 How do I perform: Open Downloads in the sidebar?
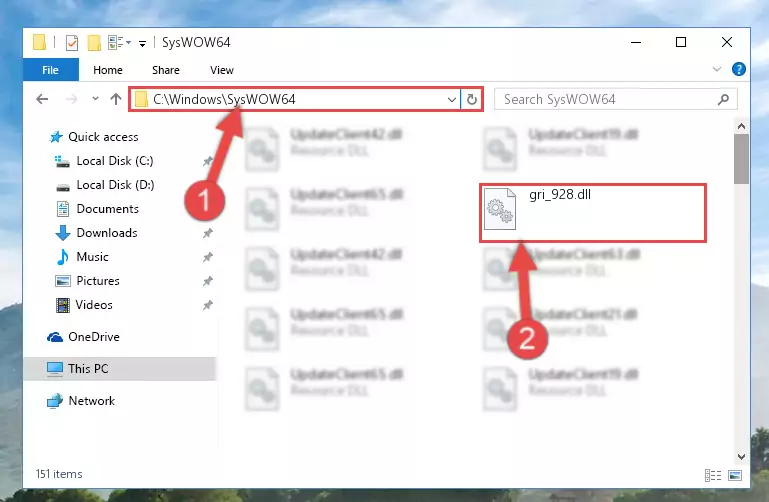(107, 233)
